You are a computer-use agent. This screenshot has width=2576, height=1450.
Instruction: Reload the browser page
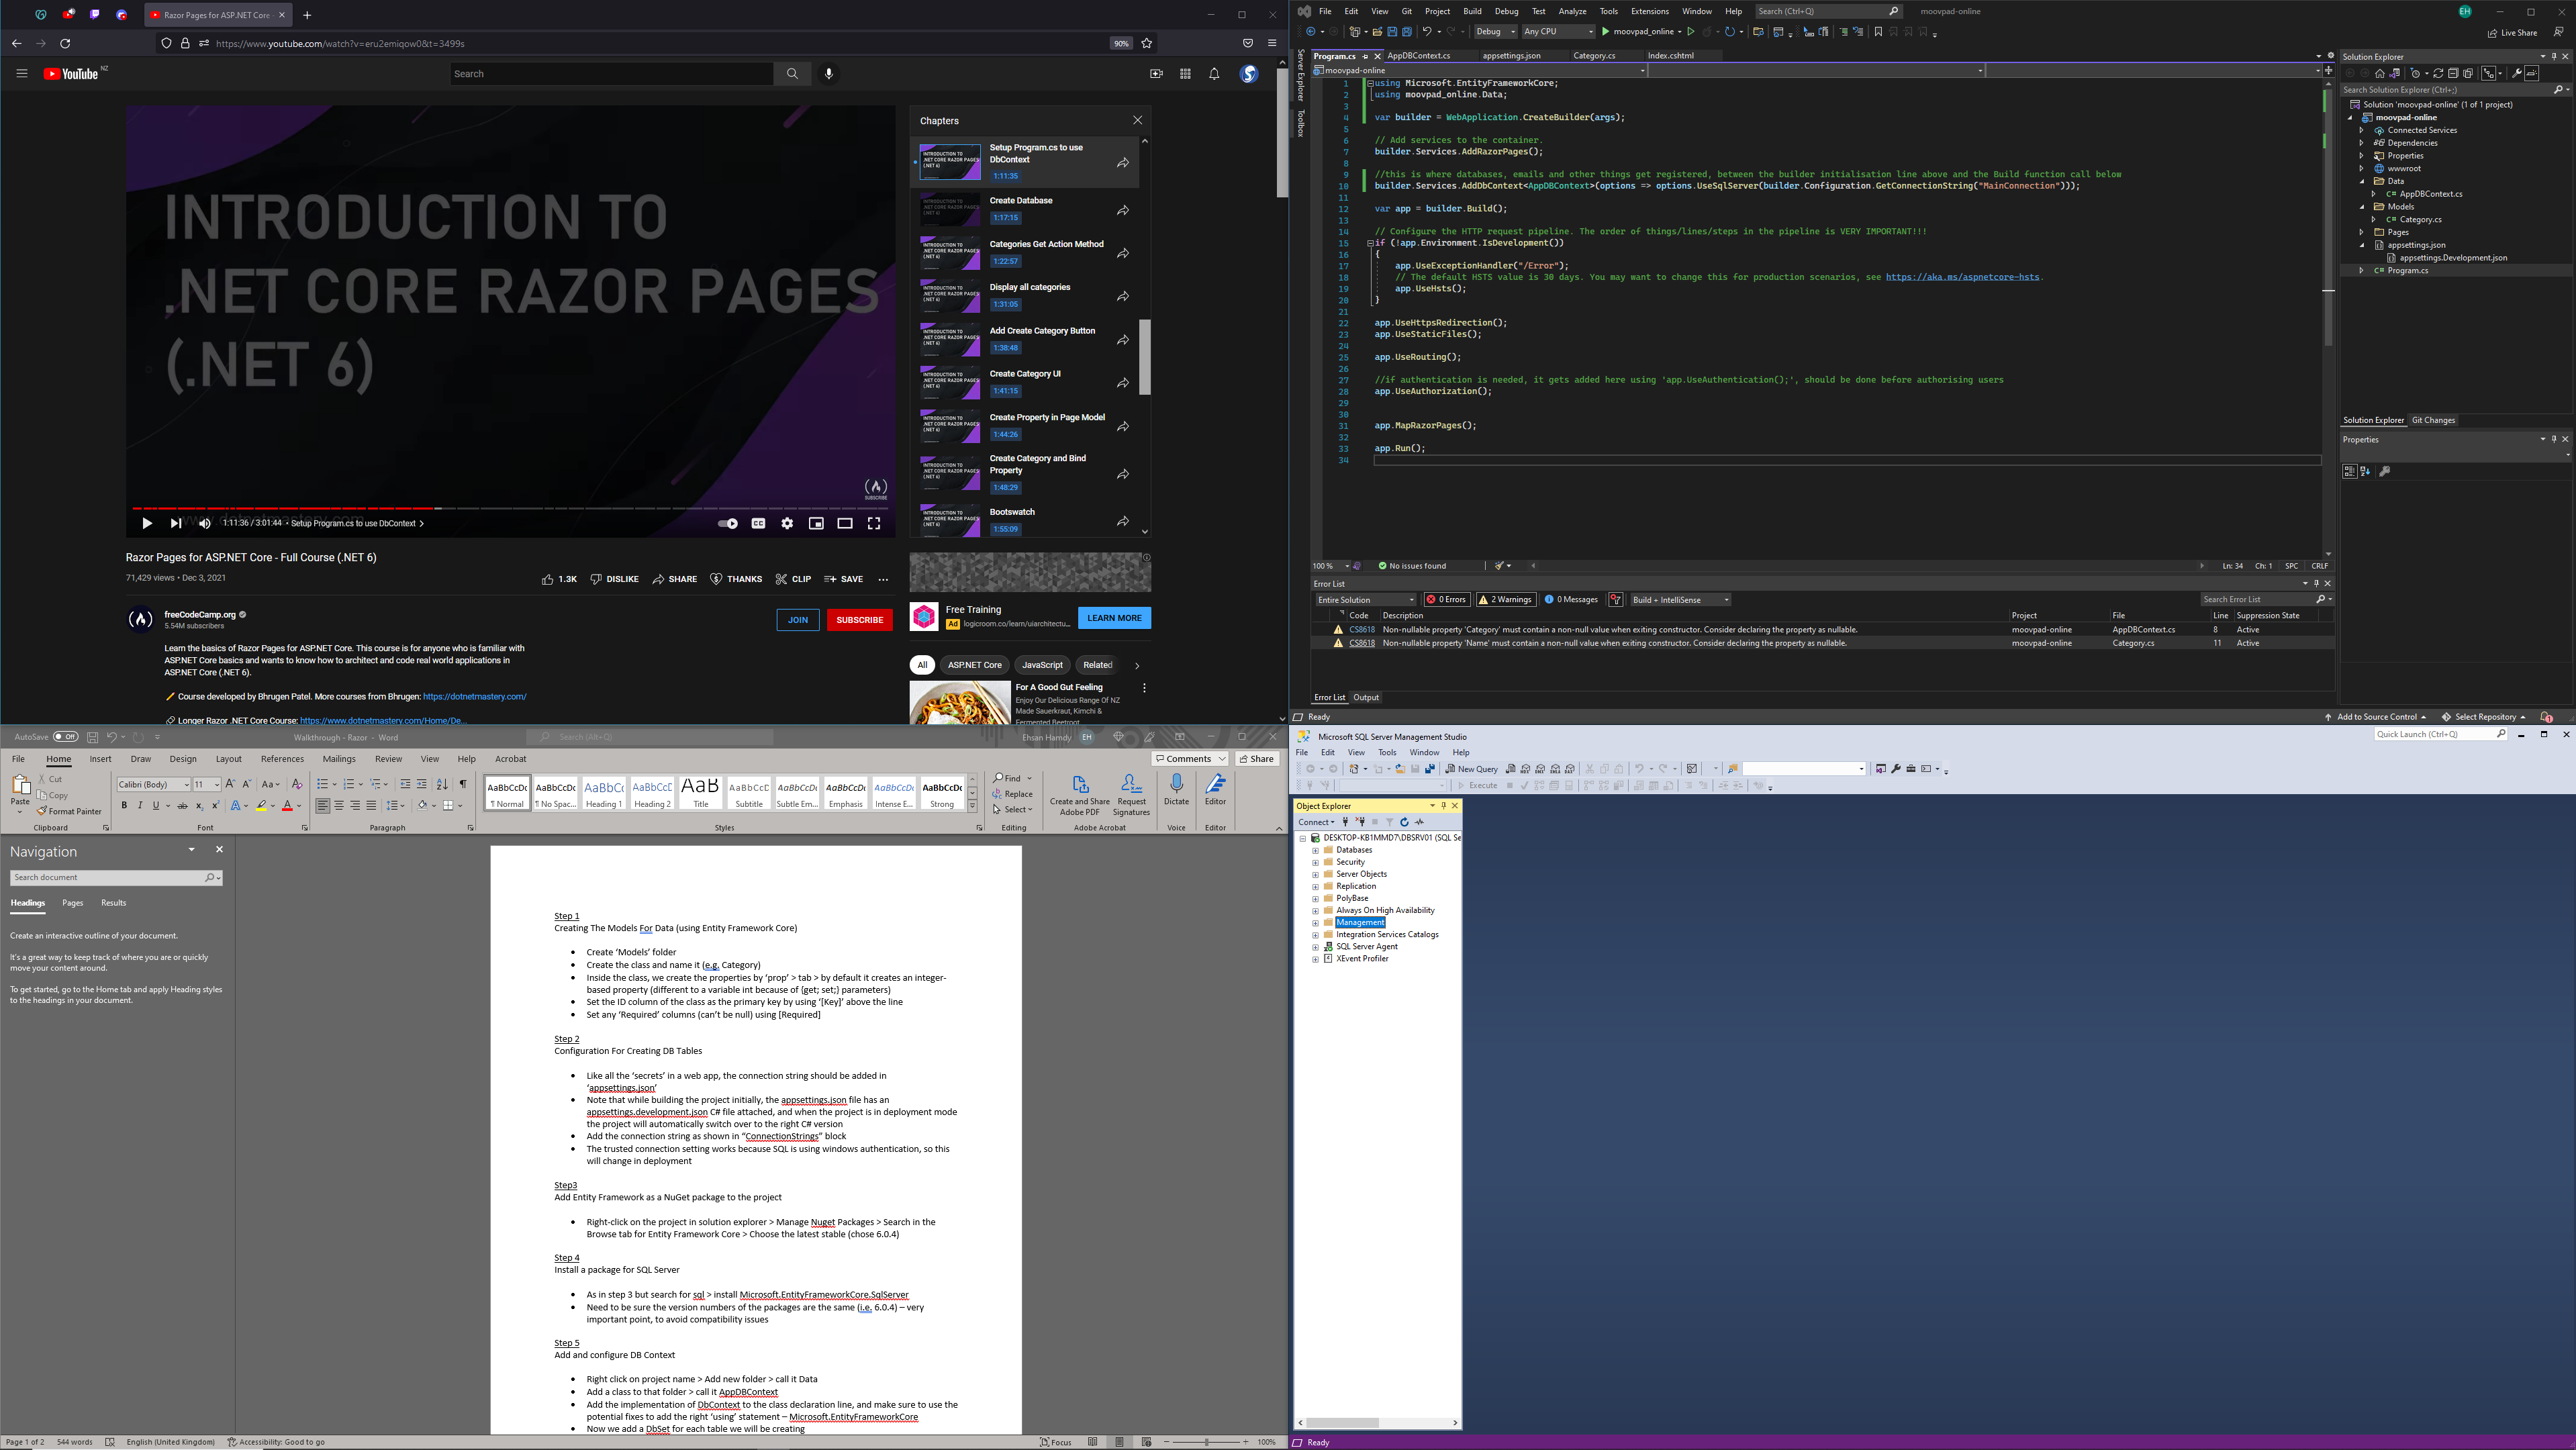pyautogui.click(x=65, y=43)
